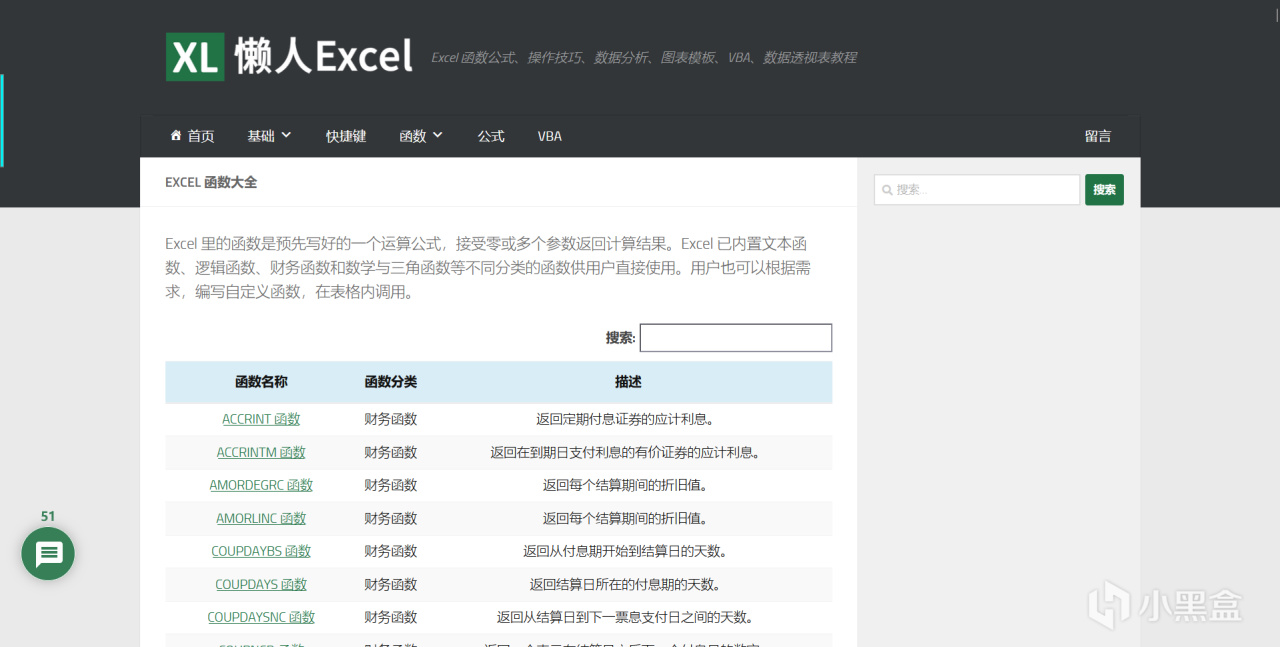Click 返回从付息期开始到结算日的天数。 cell
The image size is (1280, 647).
coord(628,551)
